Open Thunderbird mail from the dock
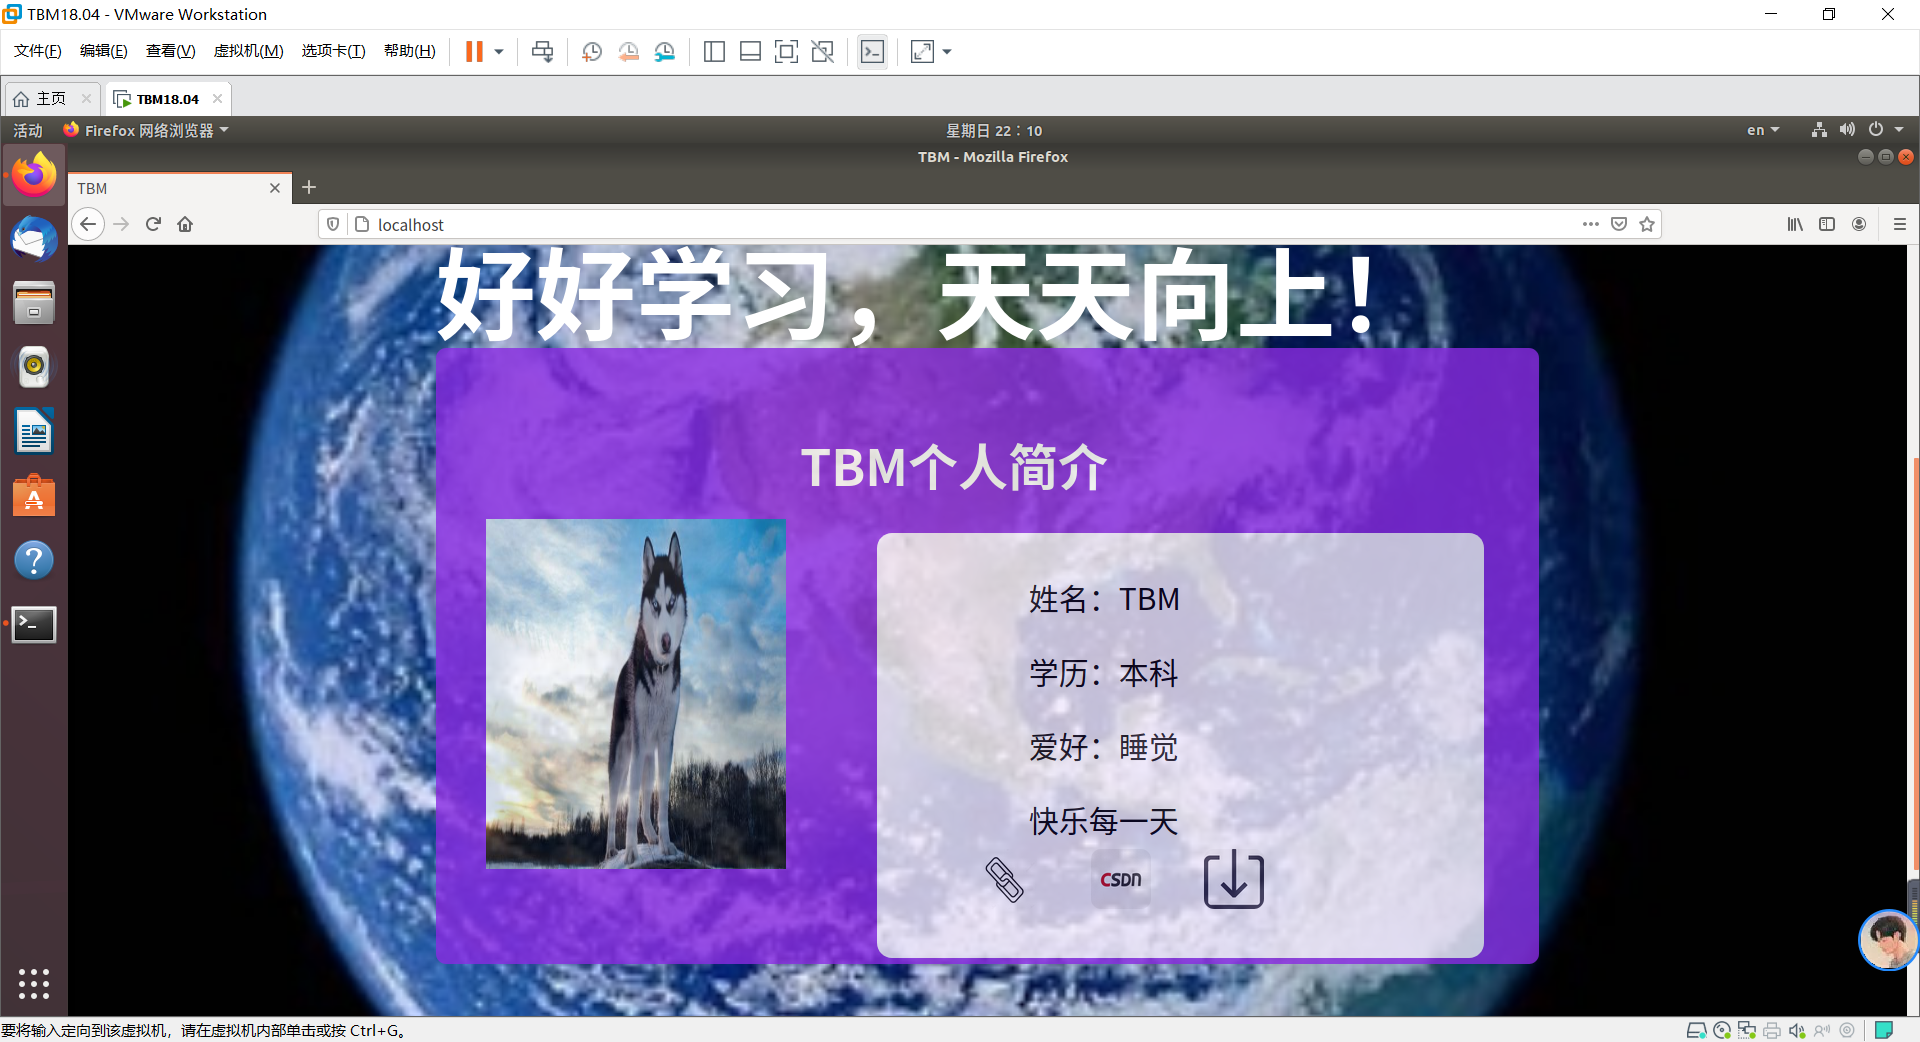 [x=34, y=239]
